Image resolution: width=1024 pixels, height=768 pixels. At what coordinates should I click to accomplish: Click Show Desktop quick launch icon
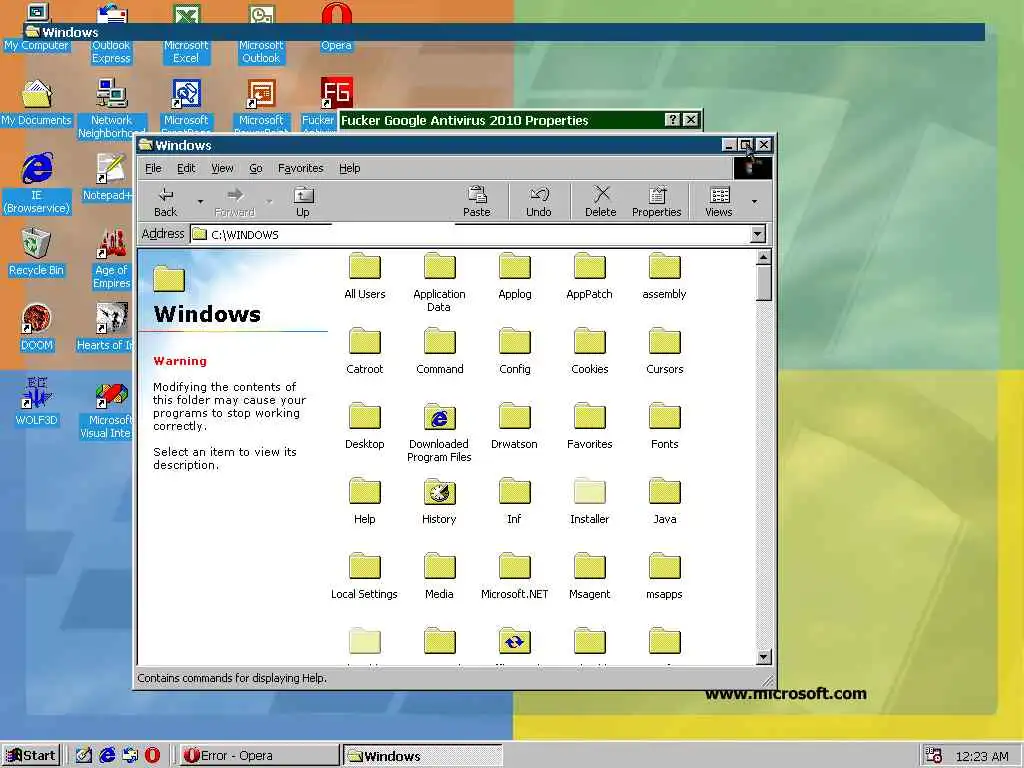coord(84,756)
